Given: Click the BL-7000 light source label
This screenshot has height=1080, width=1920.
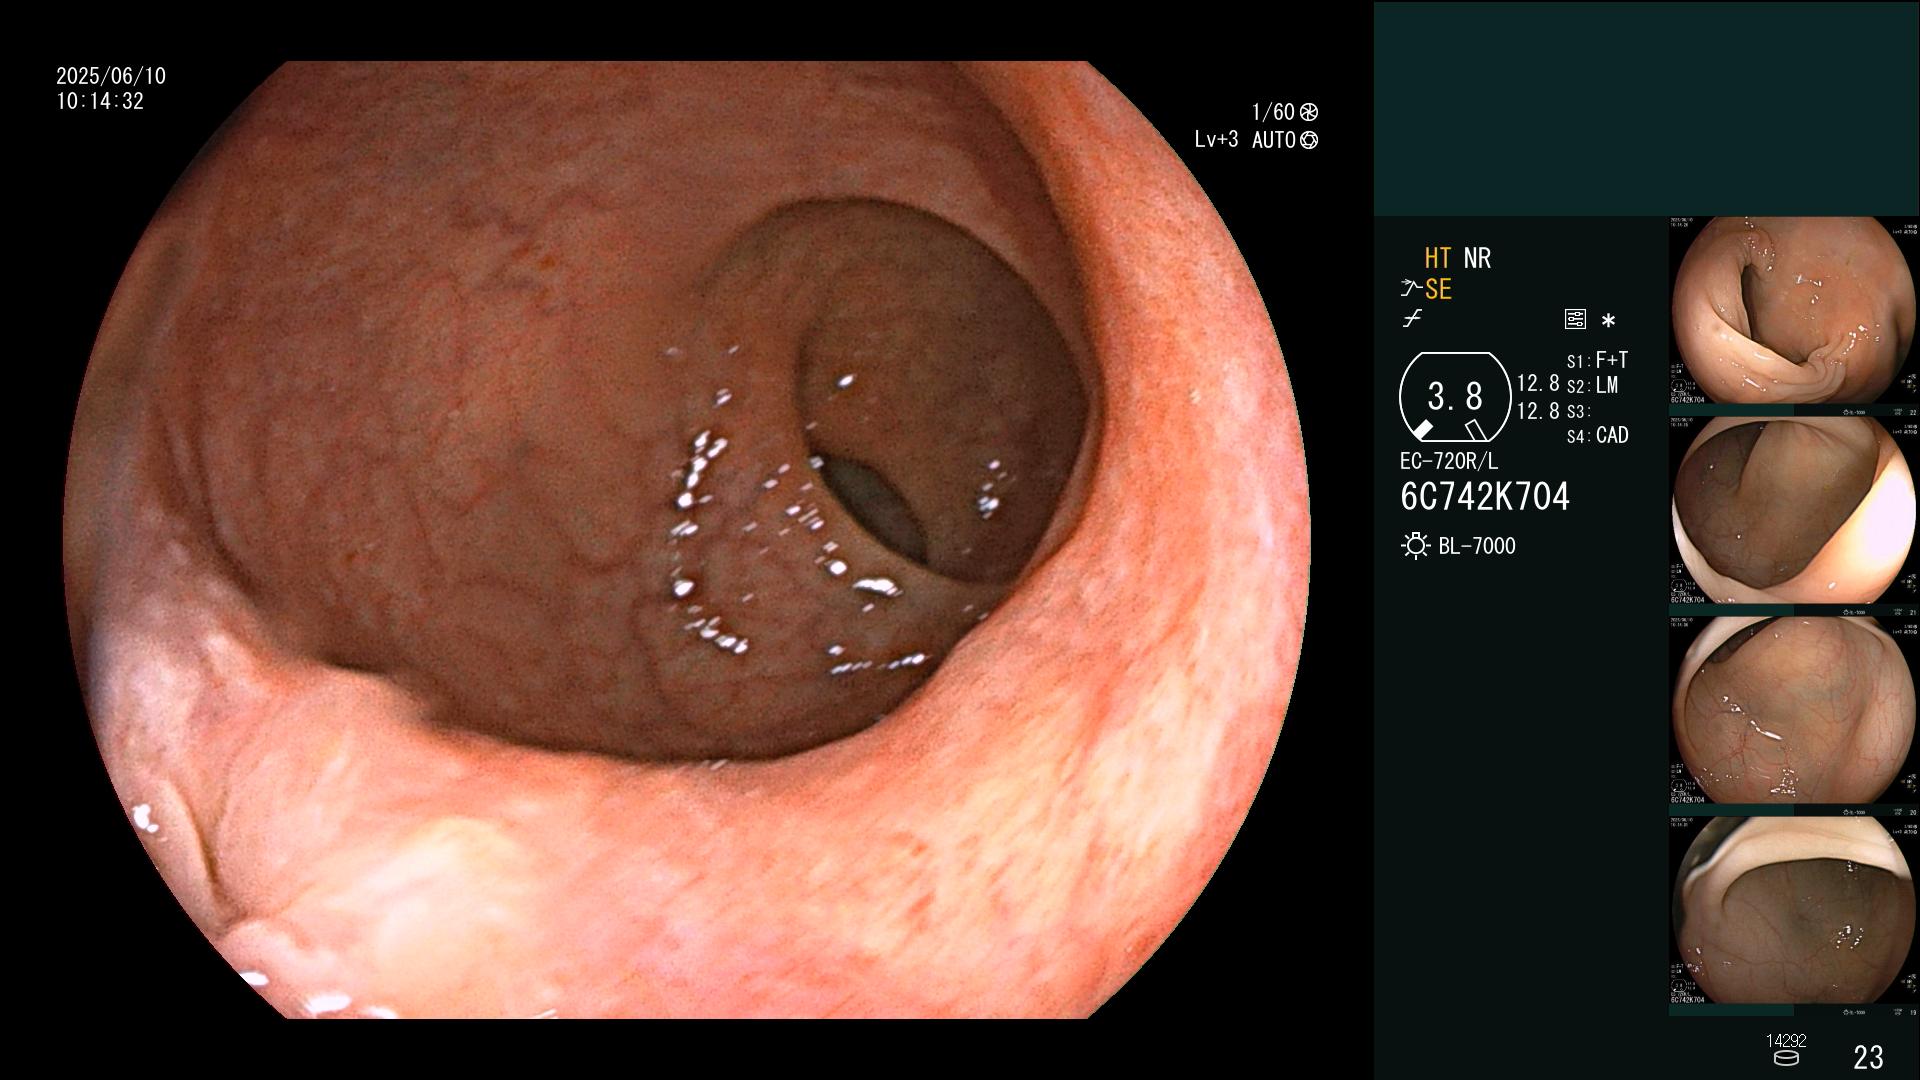Looking at the screenshot, I should point(1477,546).
